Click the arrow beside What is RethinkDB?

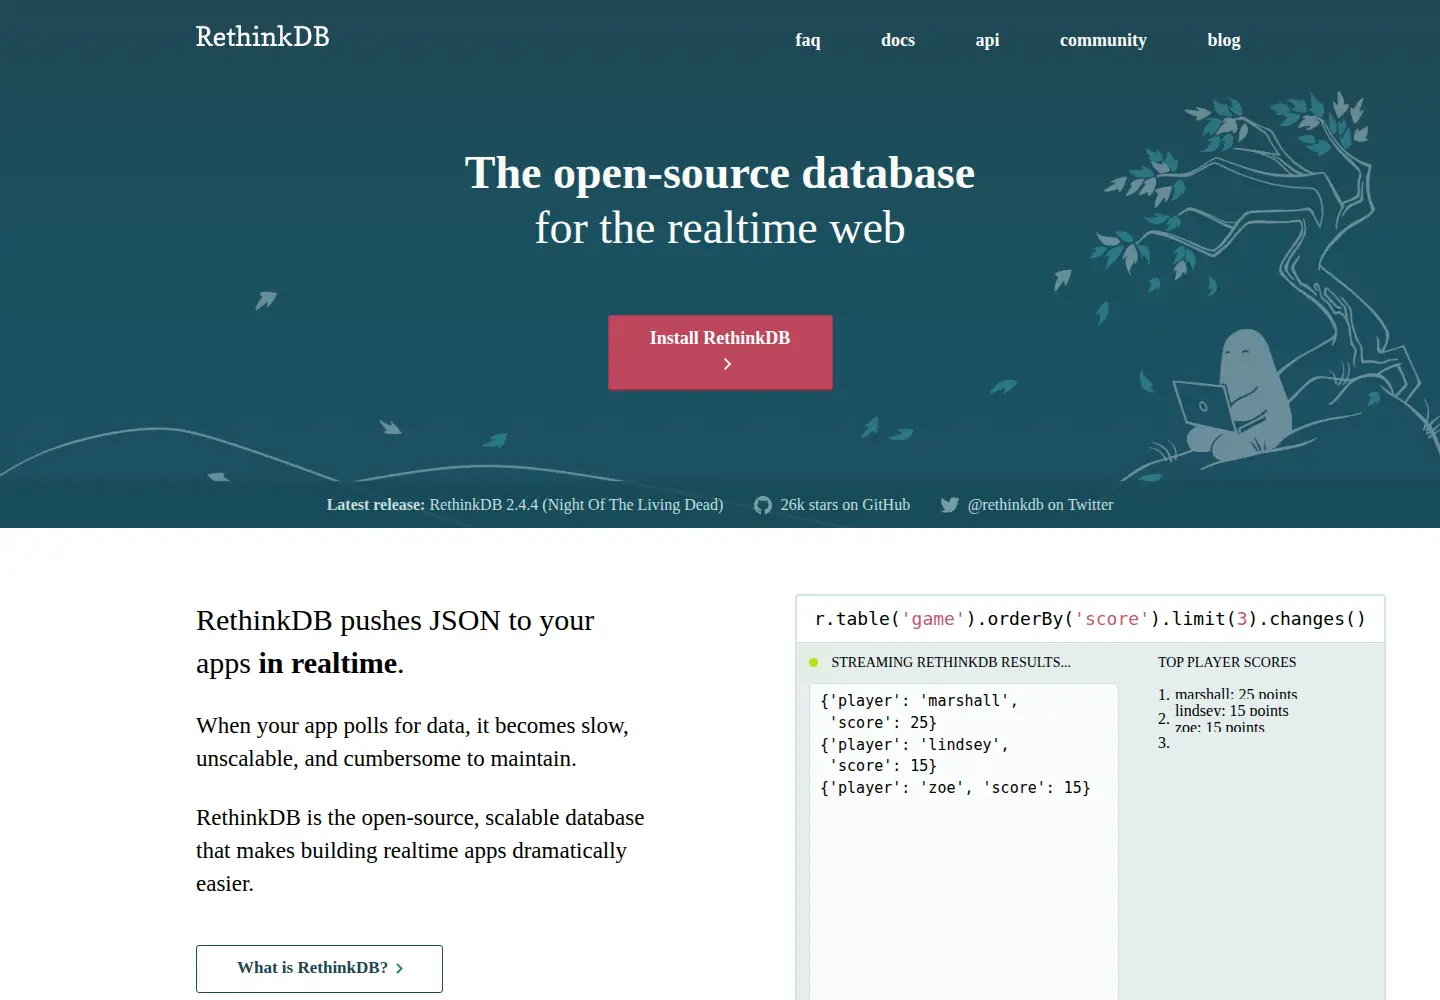pyautogui.click(x=399, y=968)
